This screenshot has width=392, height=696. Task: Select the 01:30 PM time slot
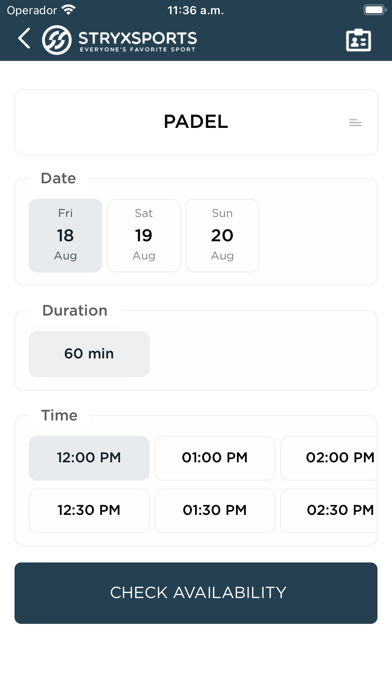coord(215,510)
